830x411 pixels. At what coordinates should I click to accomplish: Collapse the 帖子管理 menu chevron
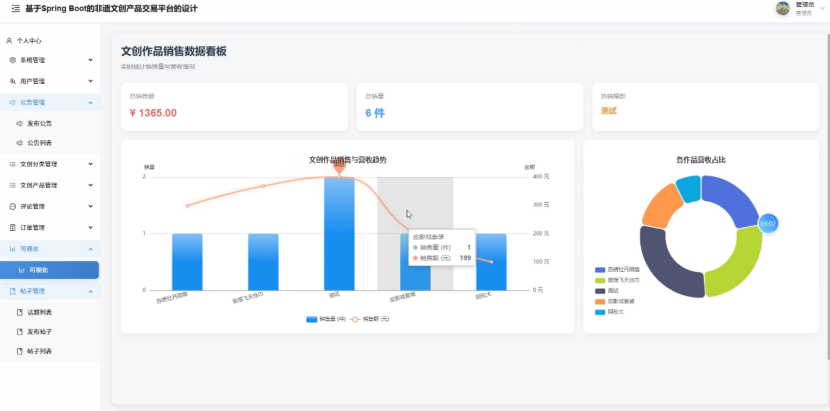click(x=91, y=291)
